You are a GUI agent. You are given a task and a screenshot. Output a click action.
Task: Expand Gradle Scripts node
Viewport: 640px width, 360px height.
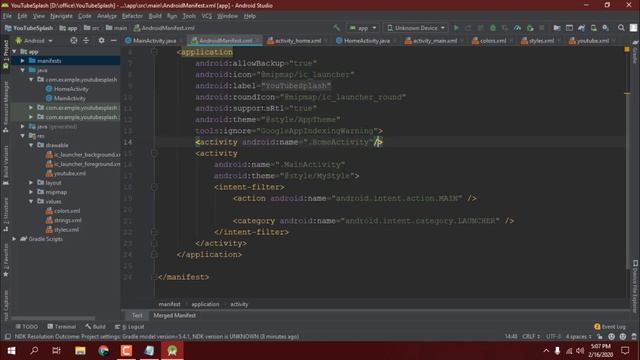click(x=14, y=239)
